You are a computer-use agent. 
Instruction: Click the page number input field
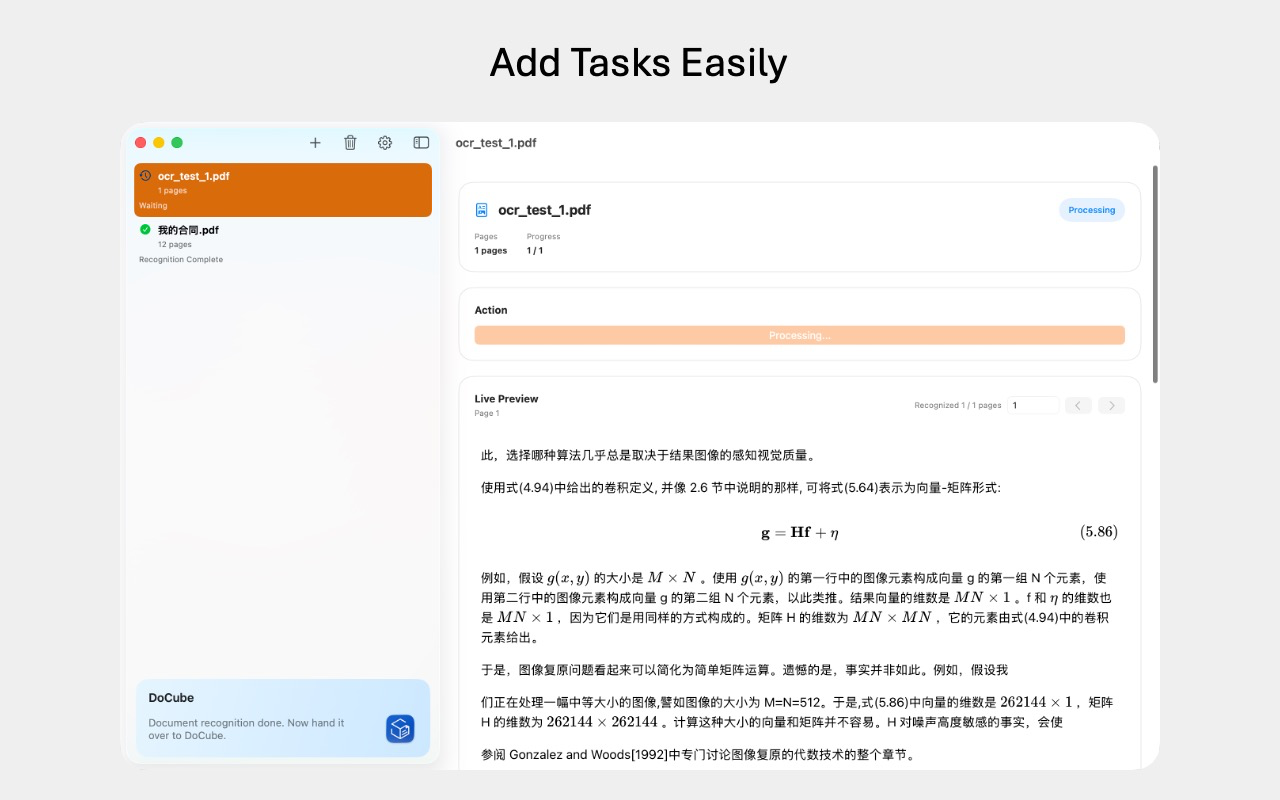coord(1033,405)
